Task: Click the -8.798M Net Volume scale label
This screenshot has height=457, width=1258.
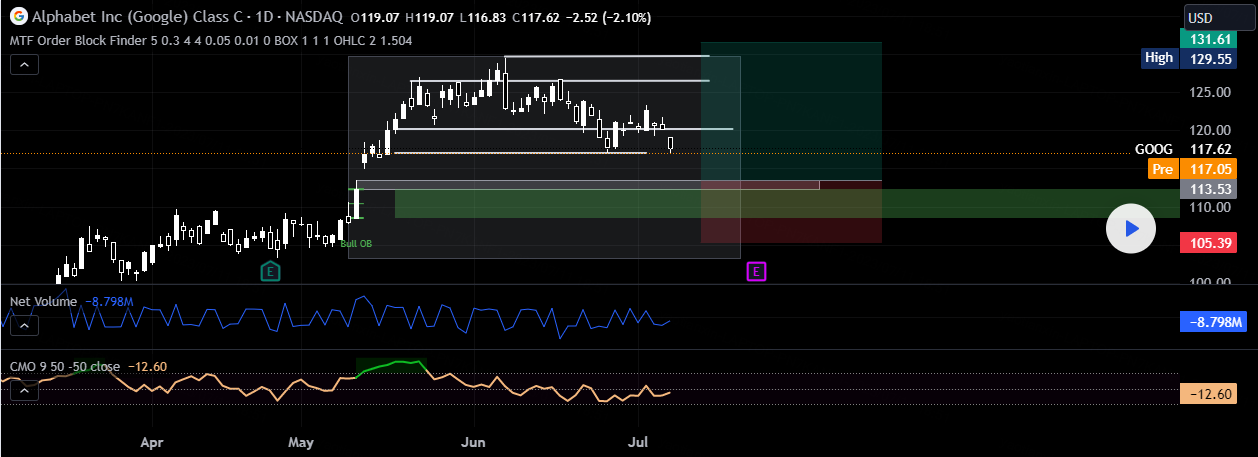Action: 1213,322
